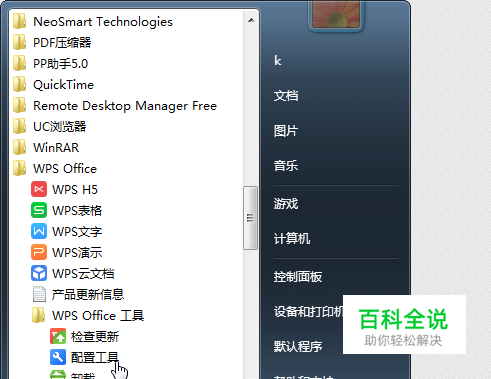Screen dimensions: 491x379
Task: Open 默认程序 from the Start menu
Action: tap(298, 347)
